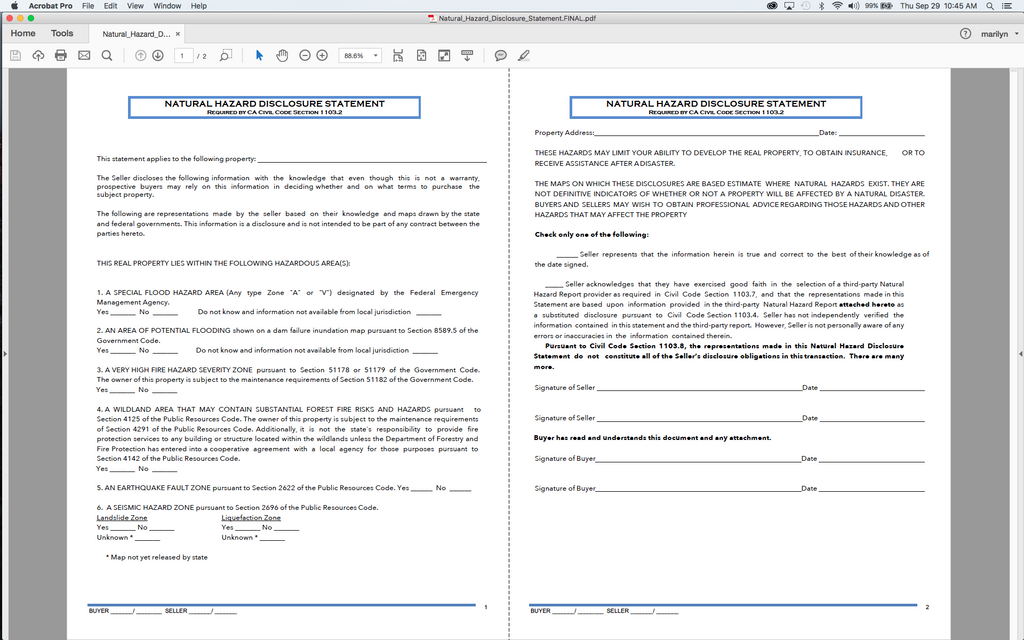This screenshot has height=640, width=1024.
Task: Expand the right-side tools pane arrow
Action: click(x=1018, y=353)
